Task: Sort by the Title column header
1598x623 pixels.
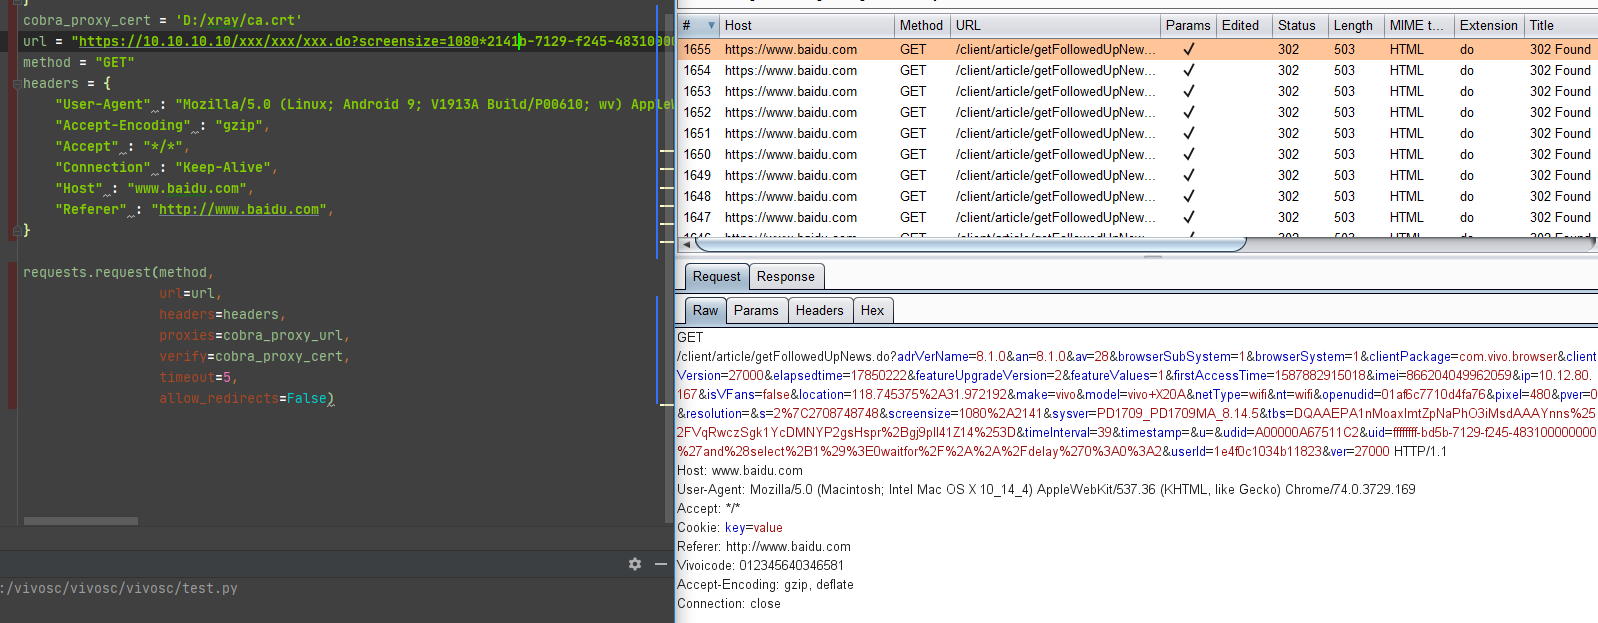Action: [1560, 26]
